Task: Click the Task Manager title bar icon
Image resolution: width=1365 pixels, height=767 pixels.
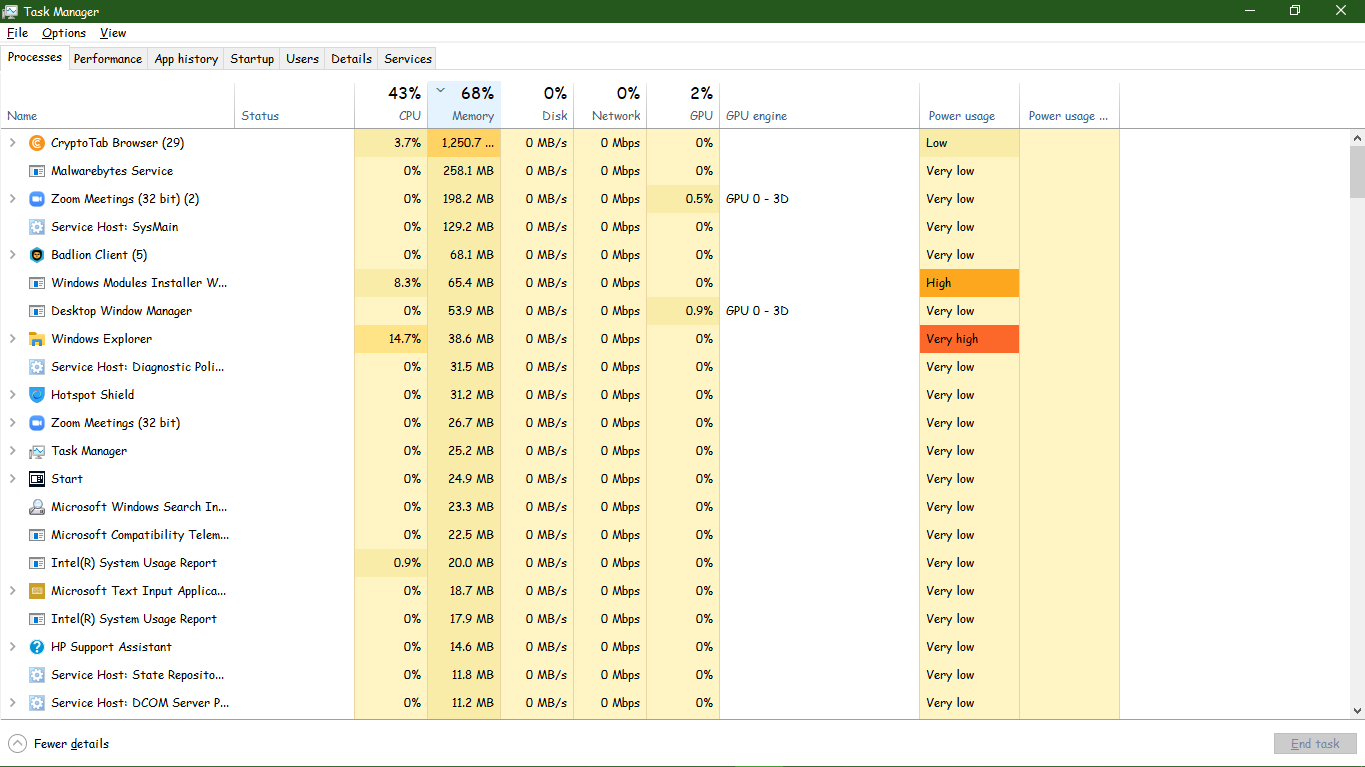Action: pyautogui.click(x=12, y=11)
